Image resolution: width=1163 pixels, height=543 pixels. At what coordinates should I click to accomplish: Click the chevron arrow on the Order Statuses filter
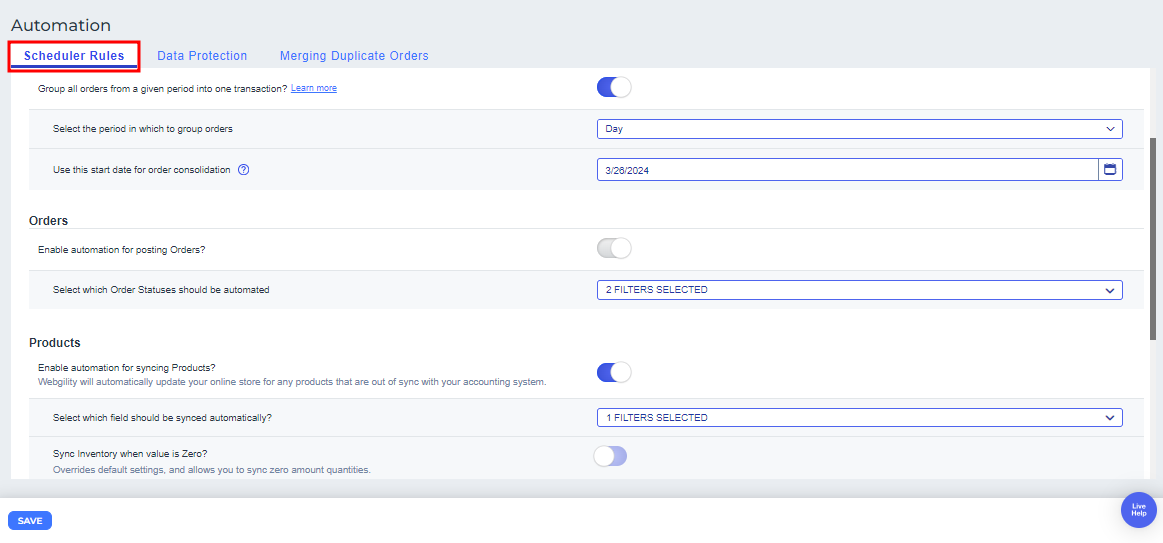click(x=1109, y=290)
